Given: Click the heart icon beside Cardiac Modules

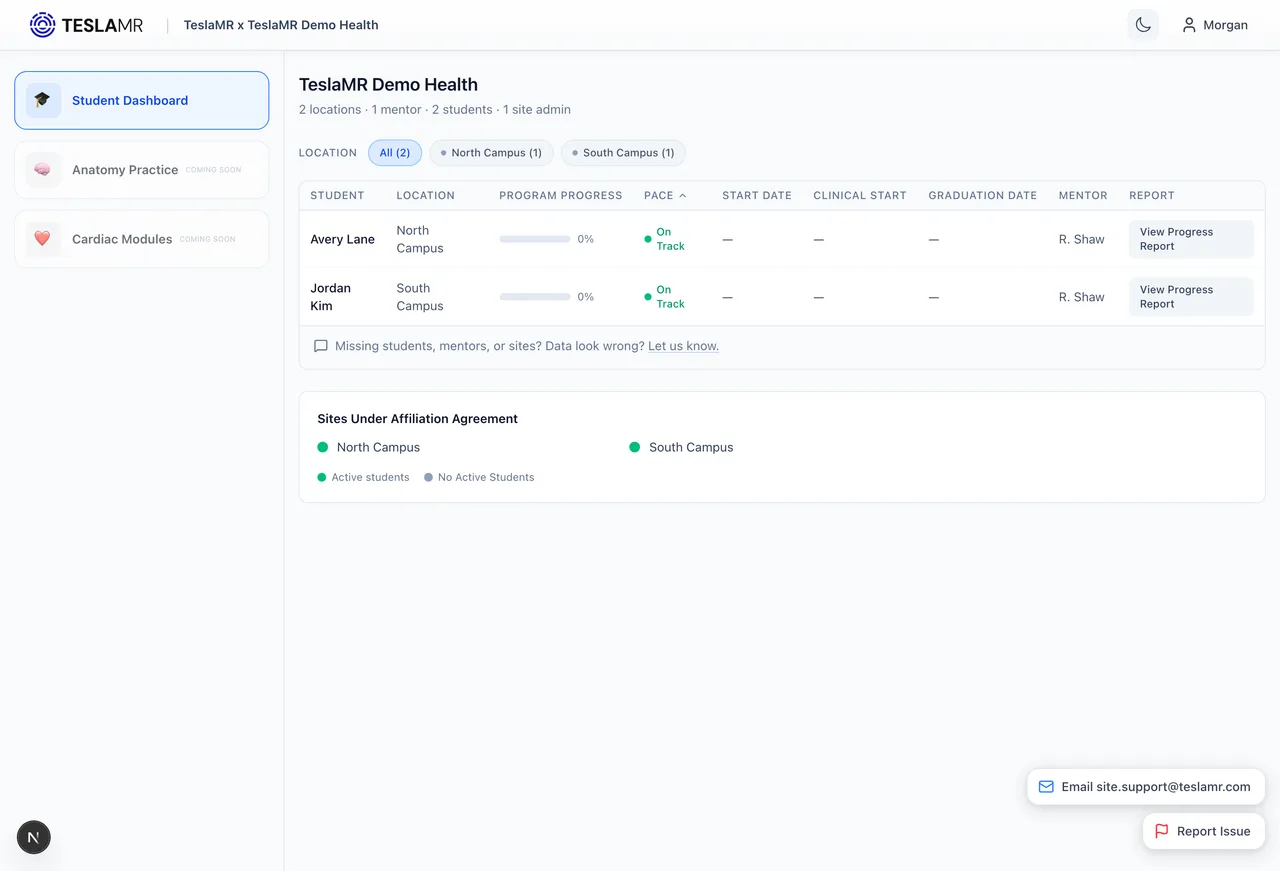Looking at the screenshot, I should click(43, 239).
